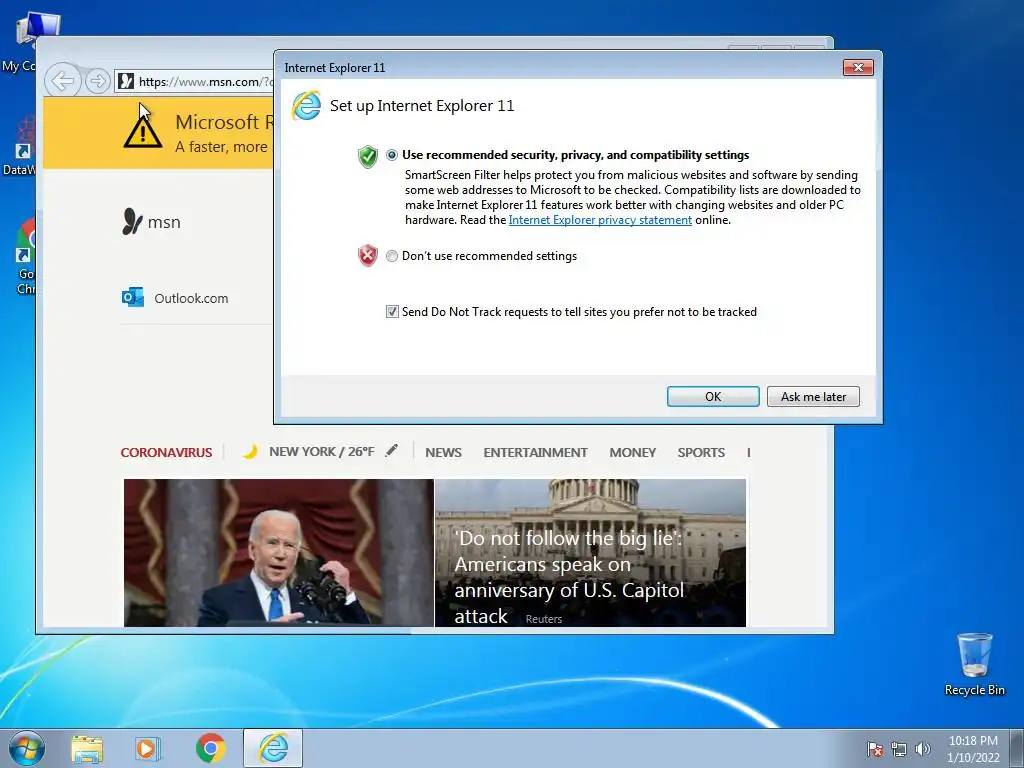Go back using browser Back arrow
The image size is (1024, 768).
point(63,81)
